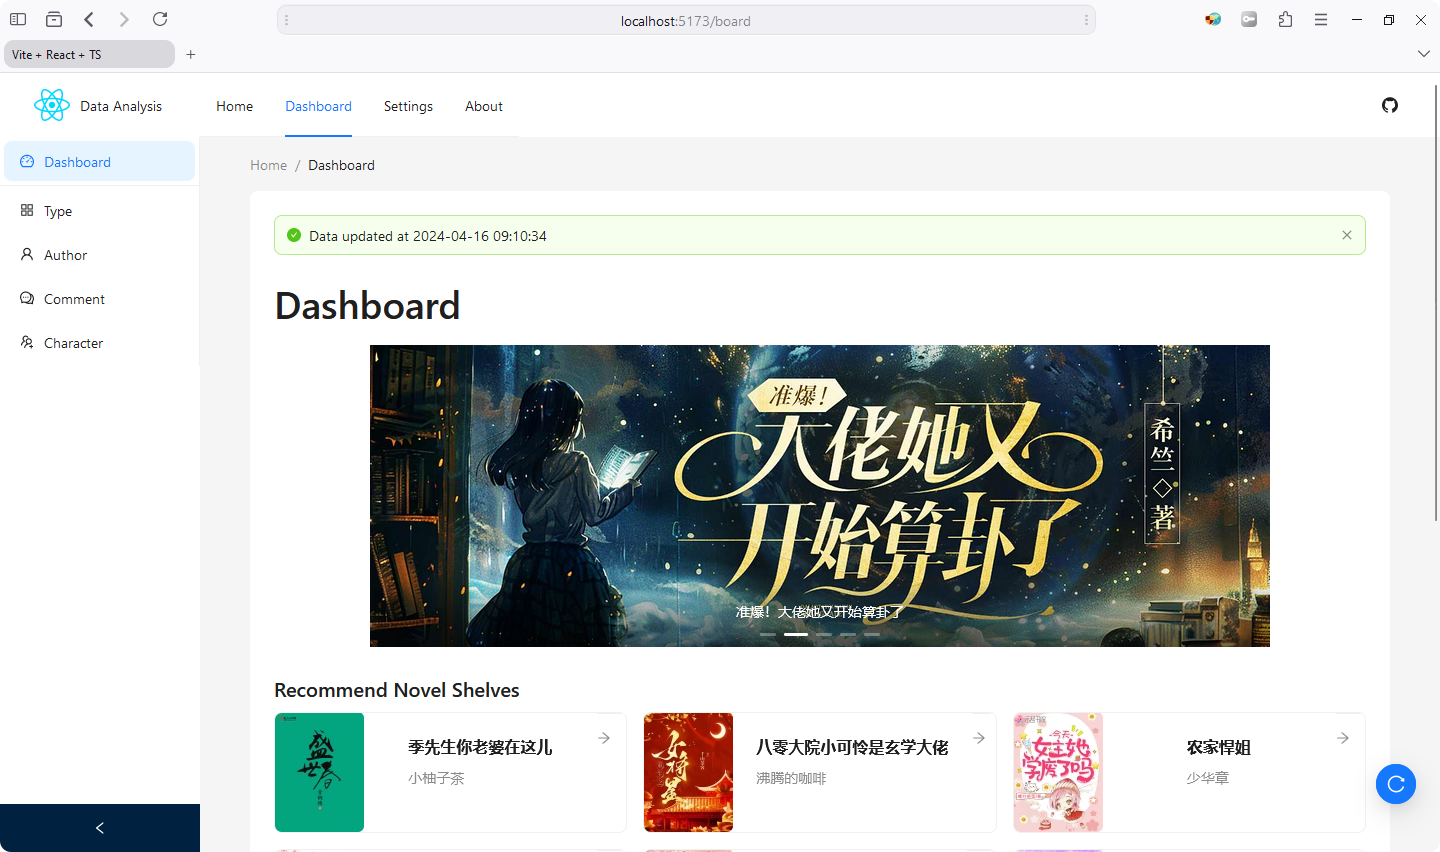The width and height of the screenshot is (1440, 852).
Task: Open About in top navigation
Action: pos(484,106)
